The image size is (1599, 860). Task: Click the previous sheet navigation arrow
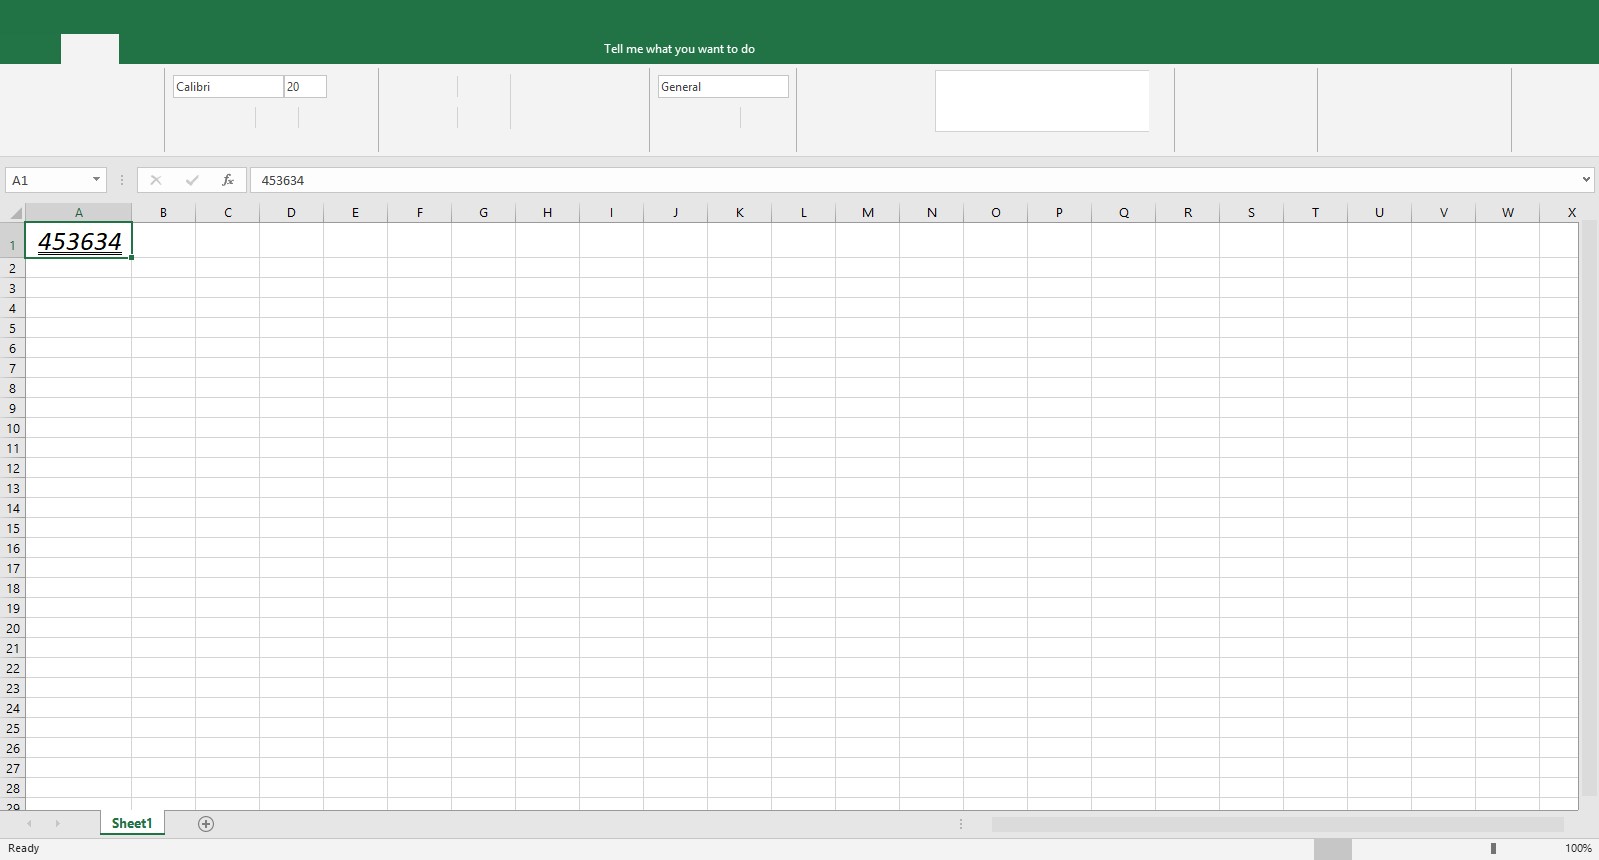coord(29,824)
